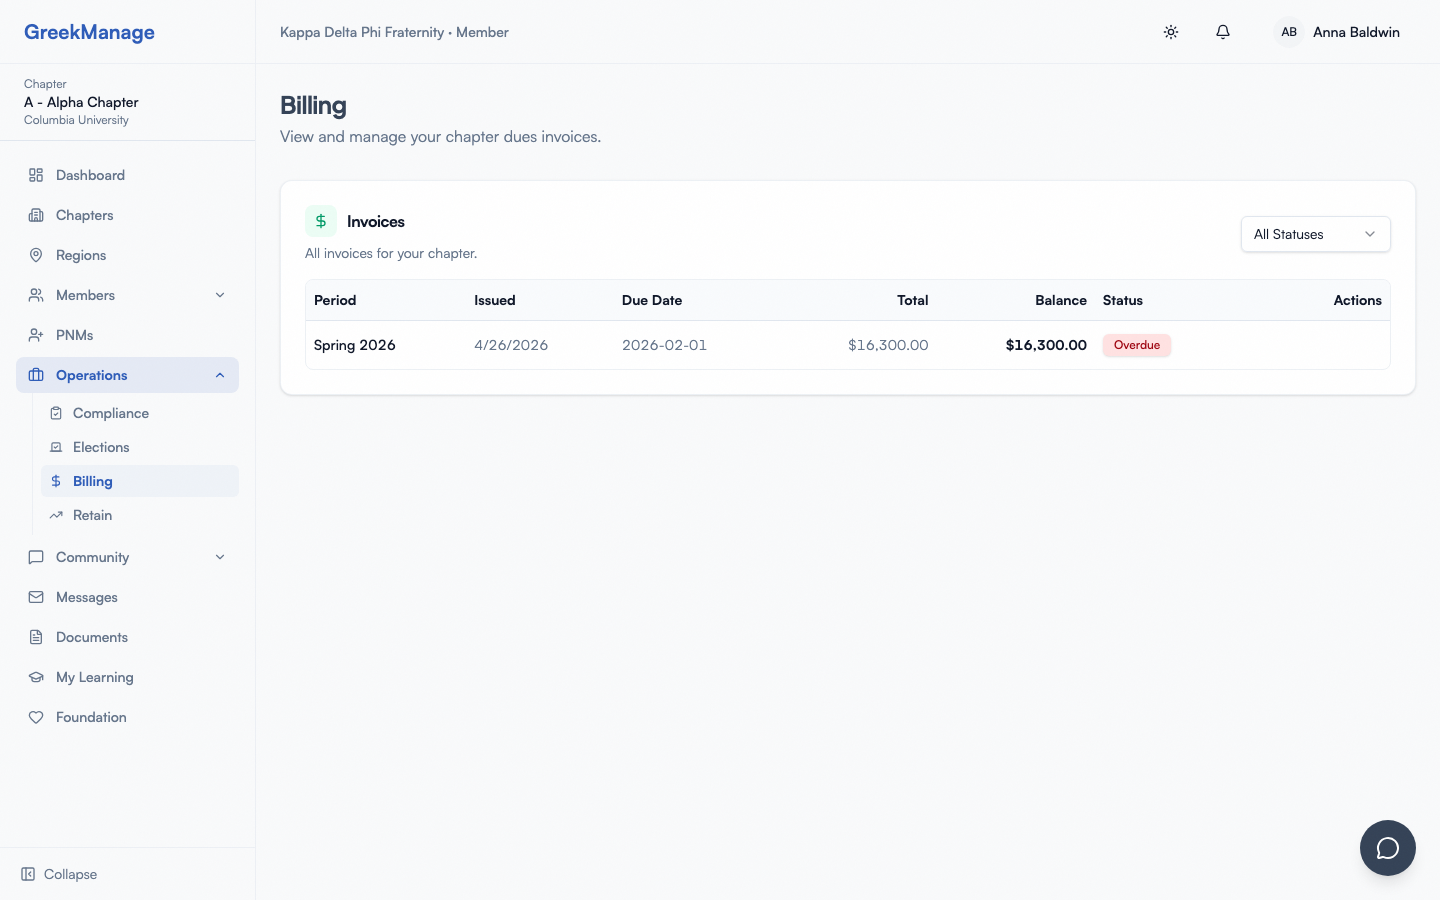Open the Compliance page icon
This screenshot has height=900, width=1440.
click(56, 413)
